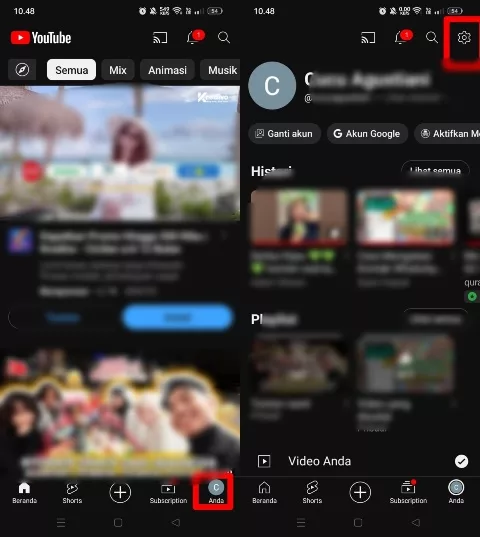Screen dimensions: 480x537
Task: Tap the Ganti akun button
Action: (x=284, y=134)
